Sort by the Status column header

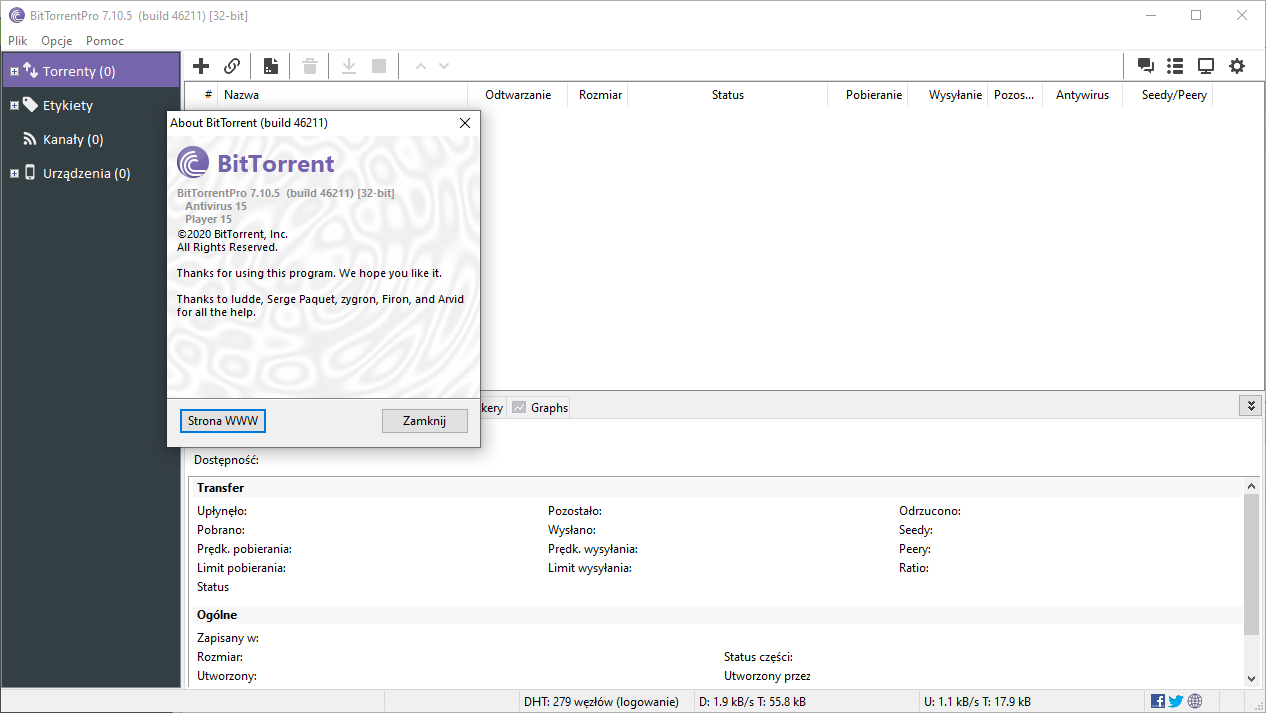[728, 95]
